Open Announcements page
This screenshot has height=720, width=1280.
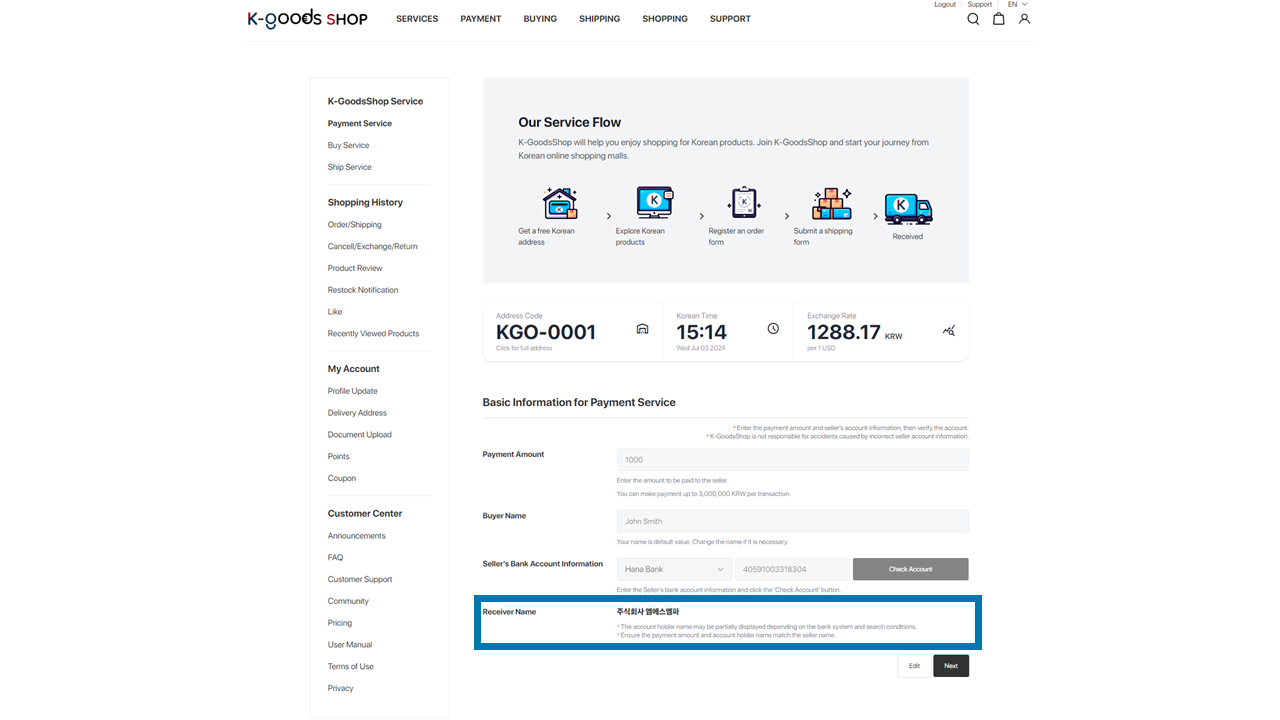pyautogui.click(x=357, y=536)
